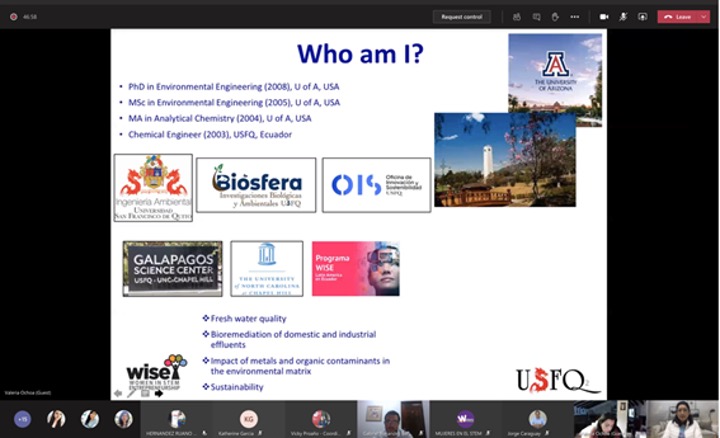
Task: Expand the +15 overflow participants list
Action: pyautogui.click(x=22, y=419)
